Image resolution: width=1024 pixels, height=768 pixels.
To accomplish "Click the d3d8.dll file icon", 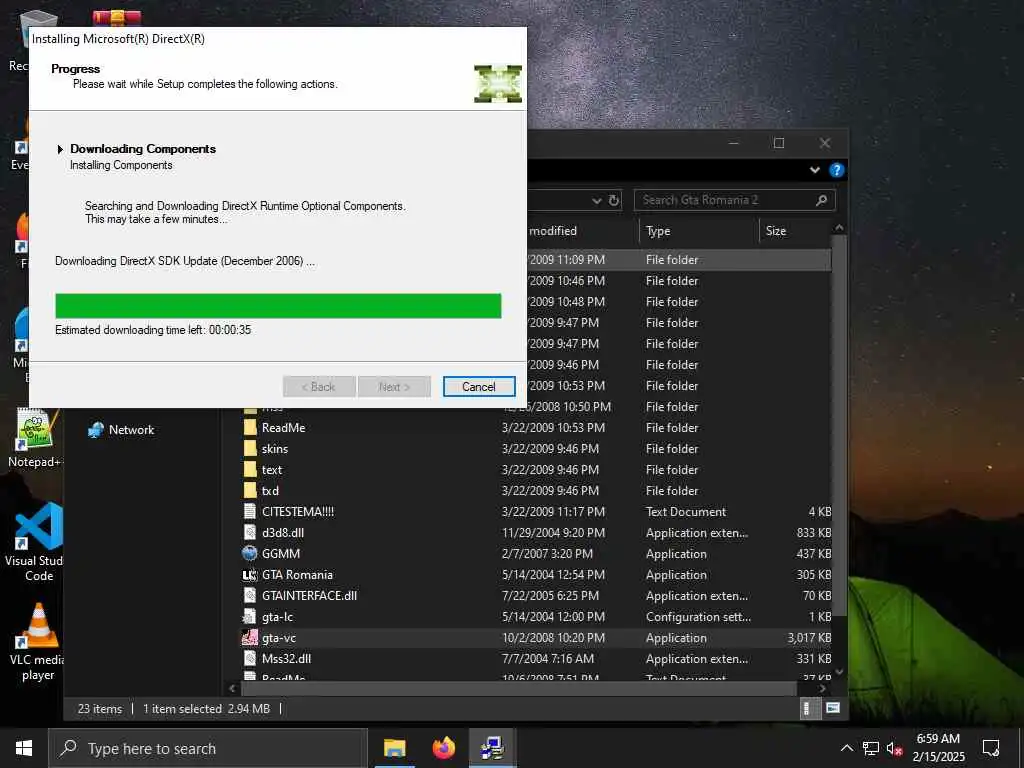I will (249, 532).
